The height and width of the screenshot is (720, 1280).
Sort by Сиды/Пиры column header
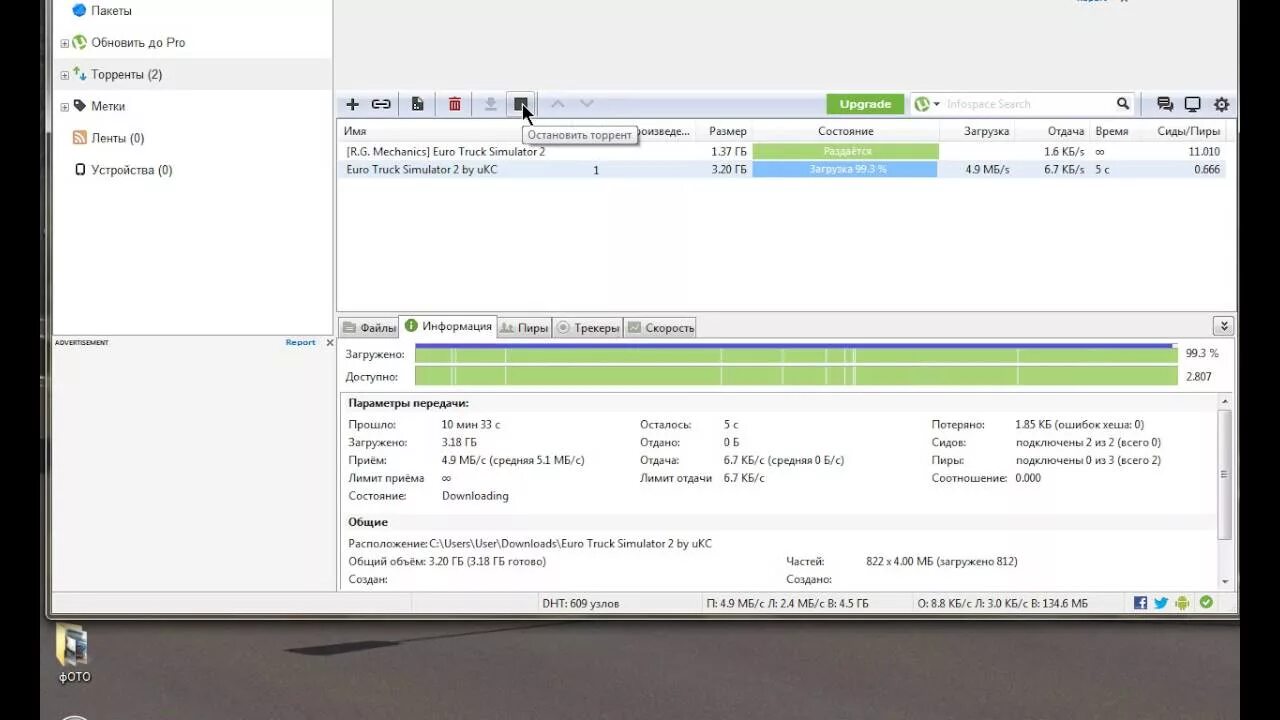coord(1188,131)
